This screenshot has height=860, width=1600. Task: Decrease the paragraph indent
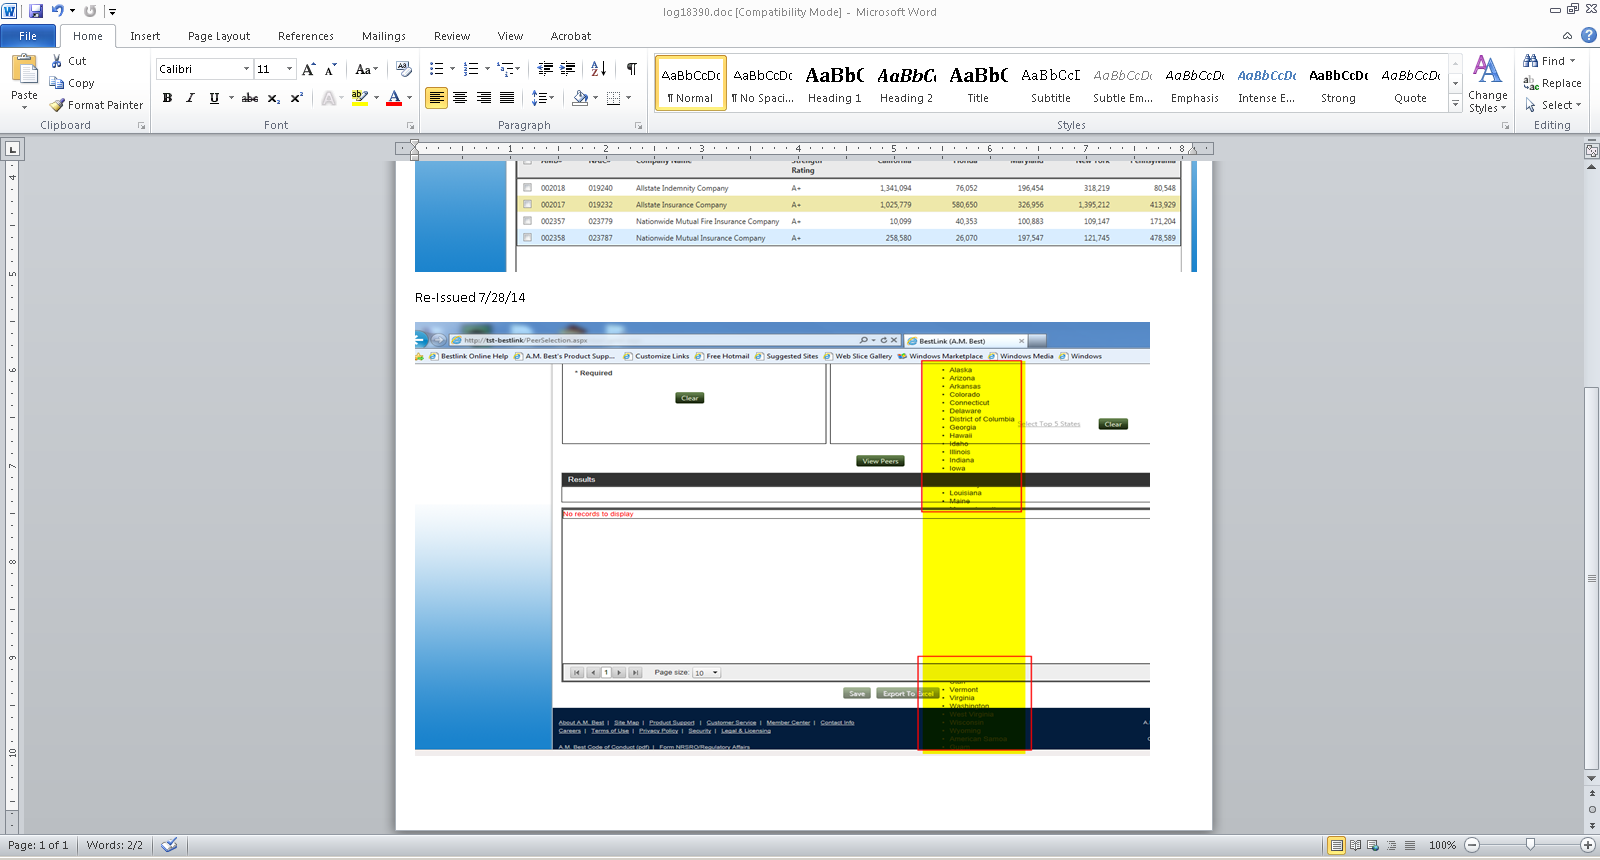click(x=545, y=69)
